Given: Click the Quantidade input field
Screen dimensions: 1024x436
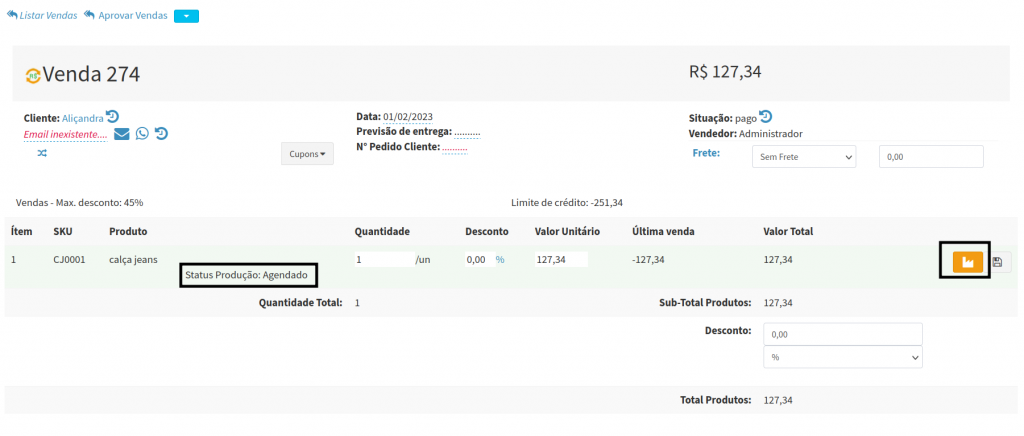Looking at the screenshot, I should (383, 260).
